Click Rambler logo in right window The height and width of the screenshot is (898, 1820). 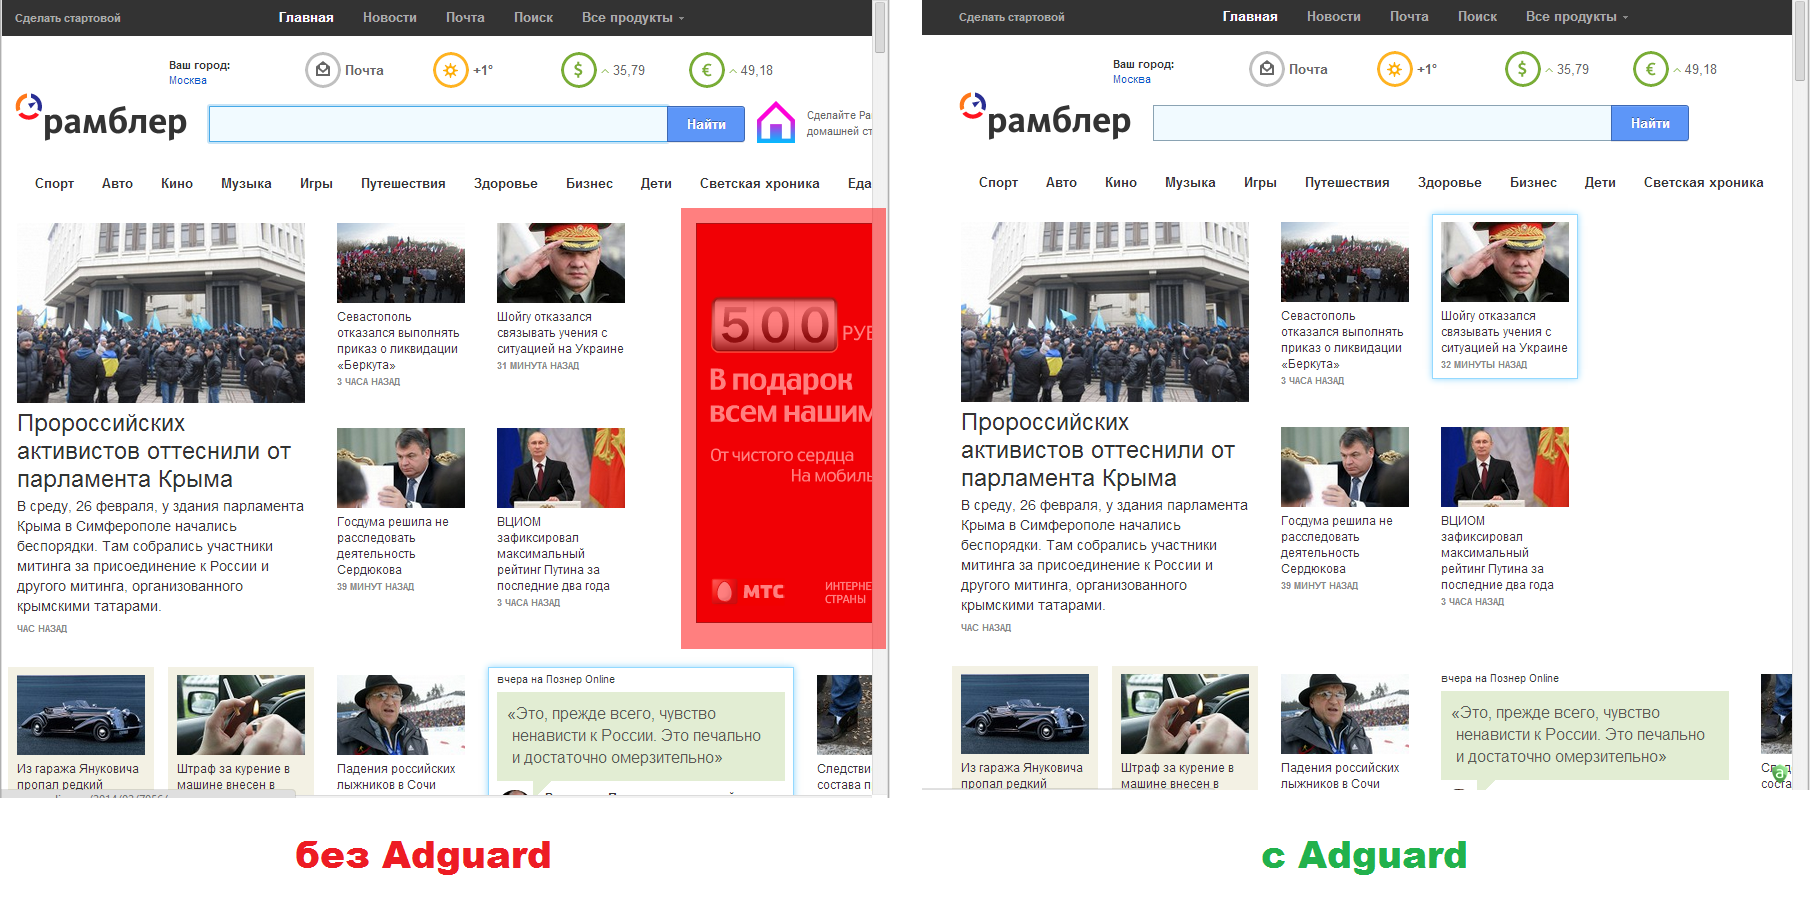coord(1045,117)
